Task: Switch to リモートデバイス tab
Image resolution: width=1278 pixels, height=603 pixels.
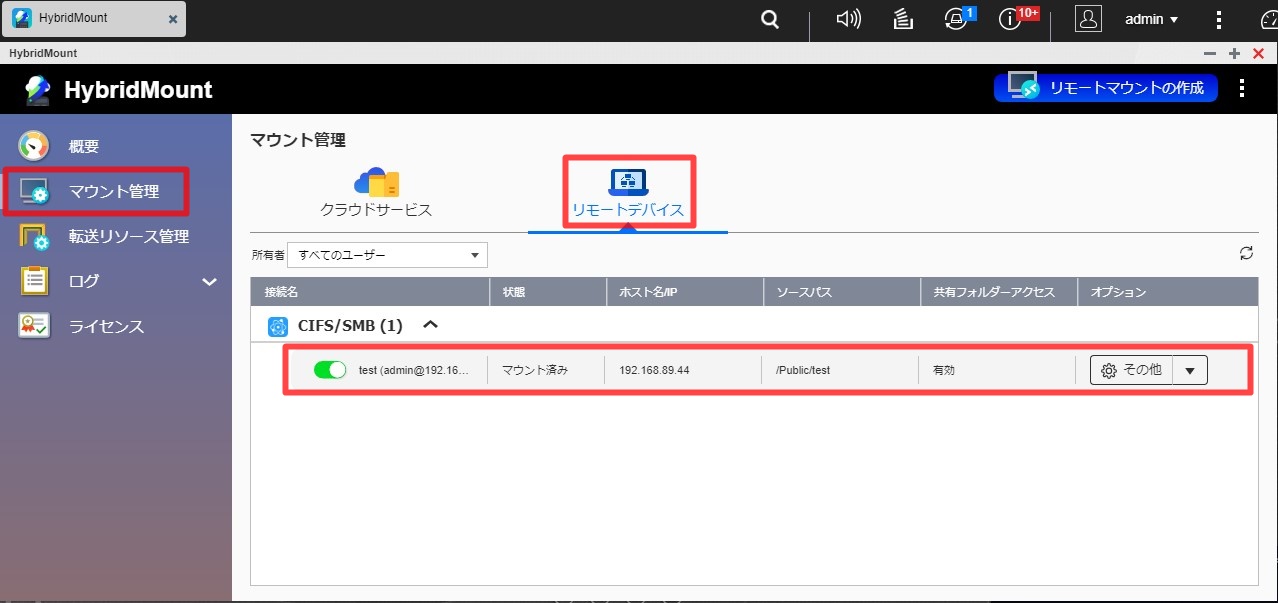Action: pyautogui.click(x=628, y=194)
